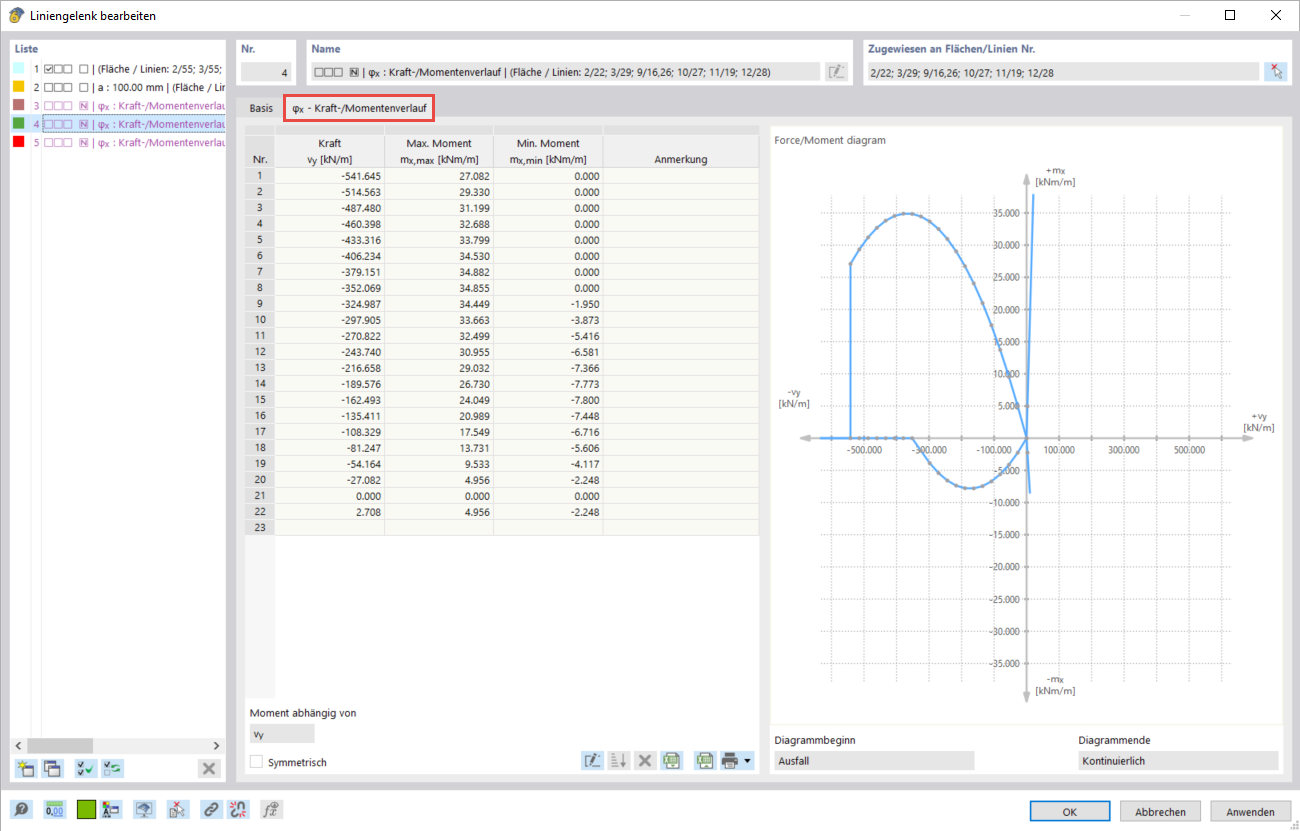Click row header number 23
Image resolution: width=1300 pixels, height=831 pixels.
tap(260, 527)
